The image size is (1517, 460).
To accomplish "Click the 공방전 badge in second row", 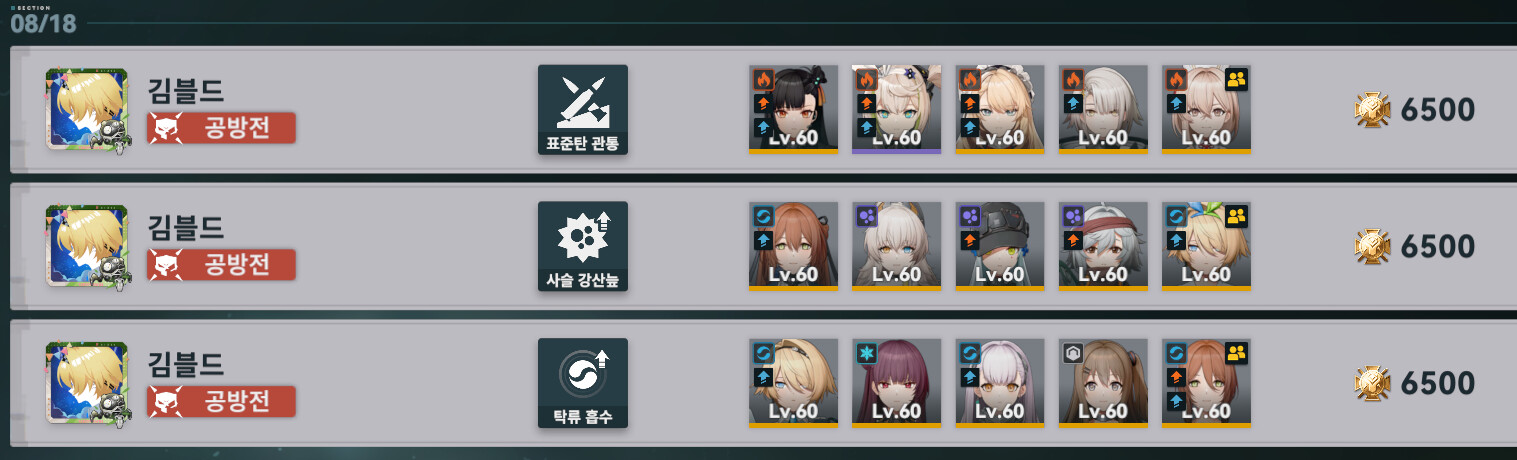I will pyautogui.click(x=222, y=265).
